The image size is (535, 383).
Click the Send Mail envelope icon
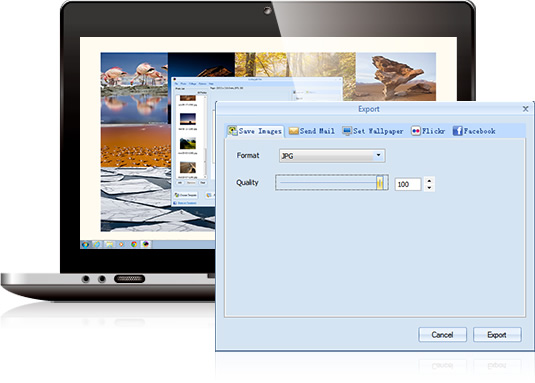click(293, 131)
